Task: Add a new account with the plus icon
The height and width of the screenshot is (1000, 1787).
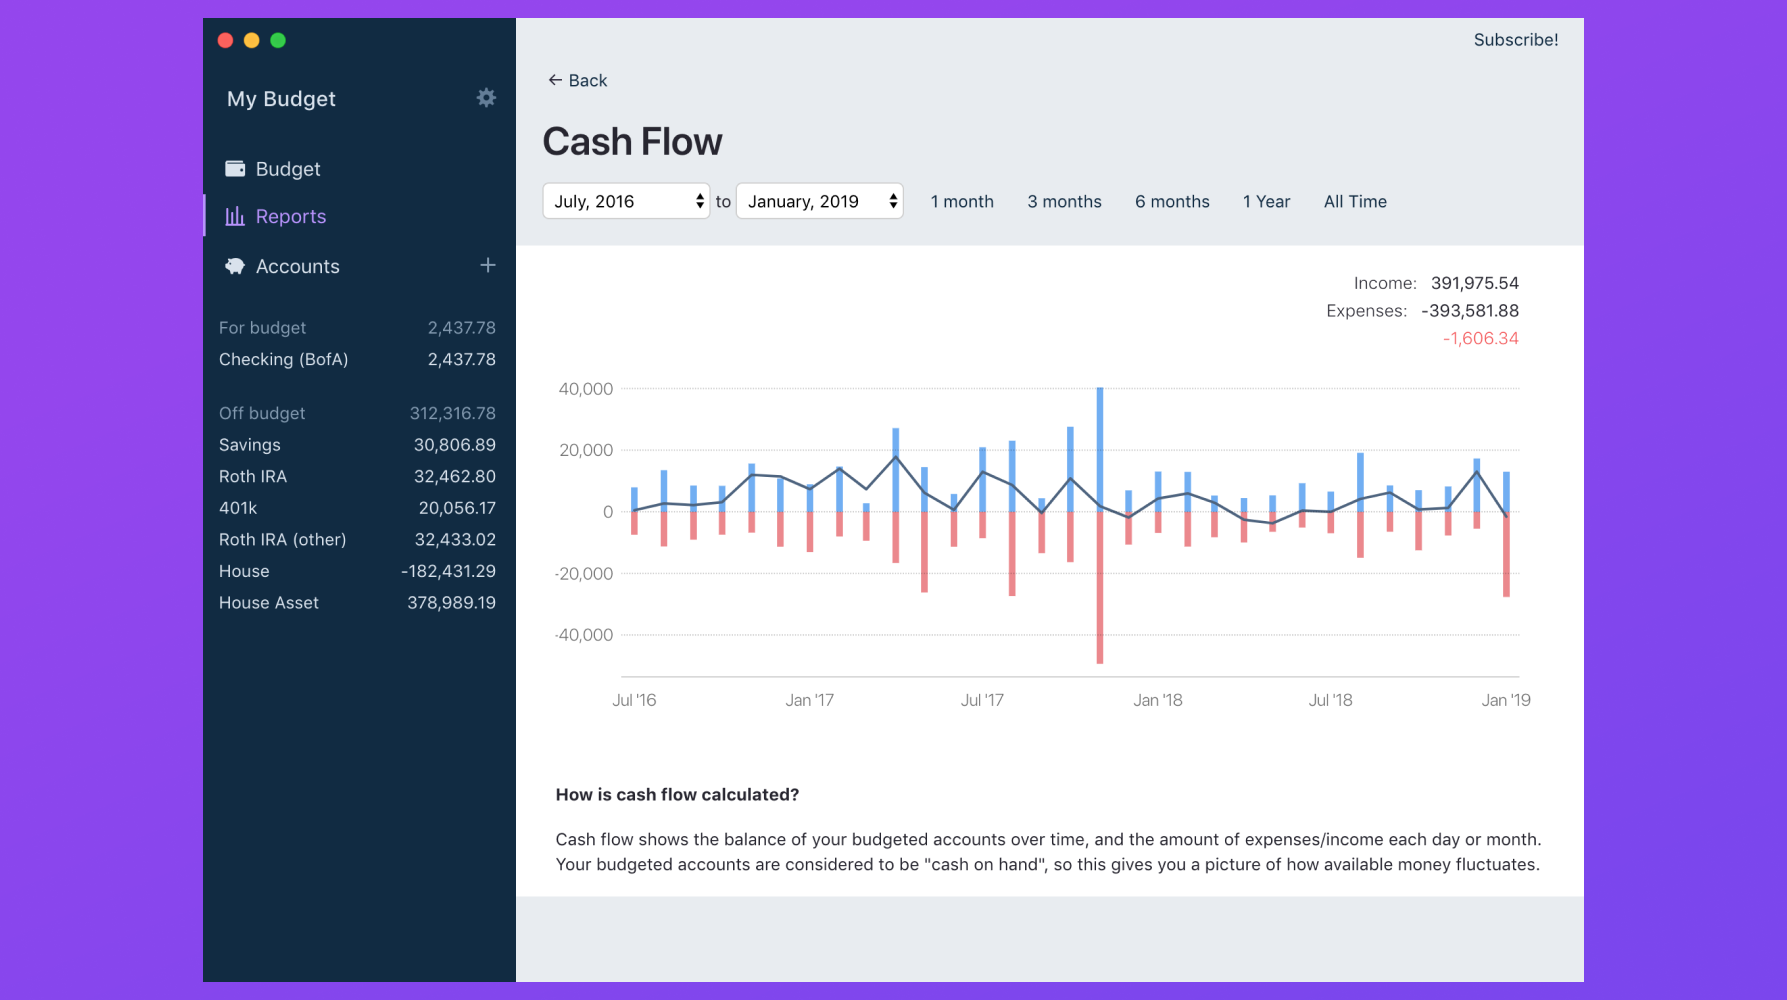Action: click(488, 265)
